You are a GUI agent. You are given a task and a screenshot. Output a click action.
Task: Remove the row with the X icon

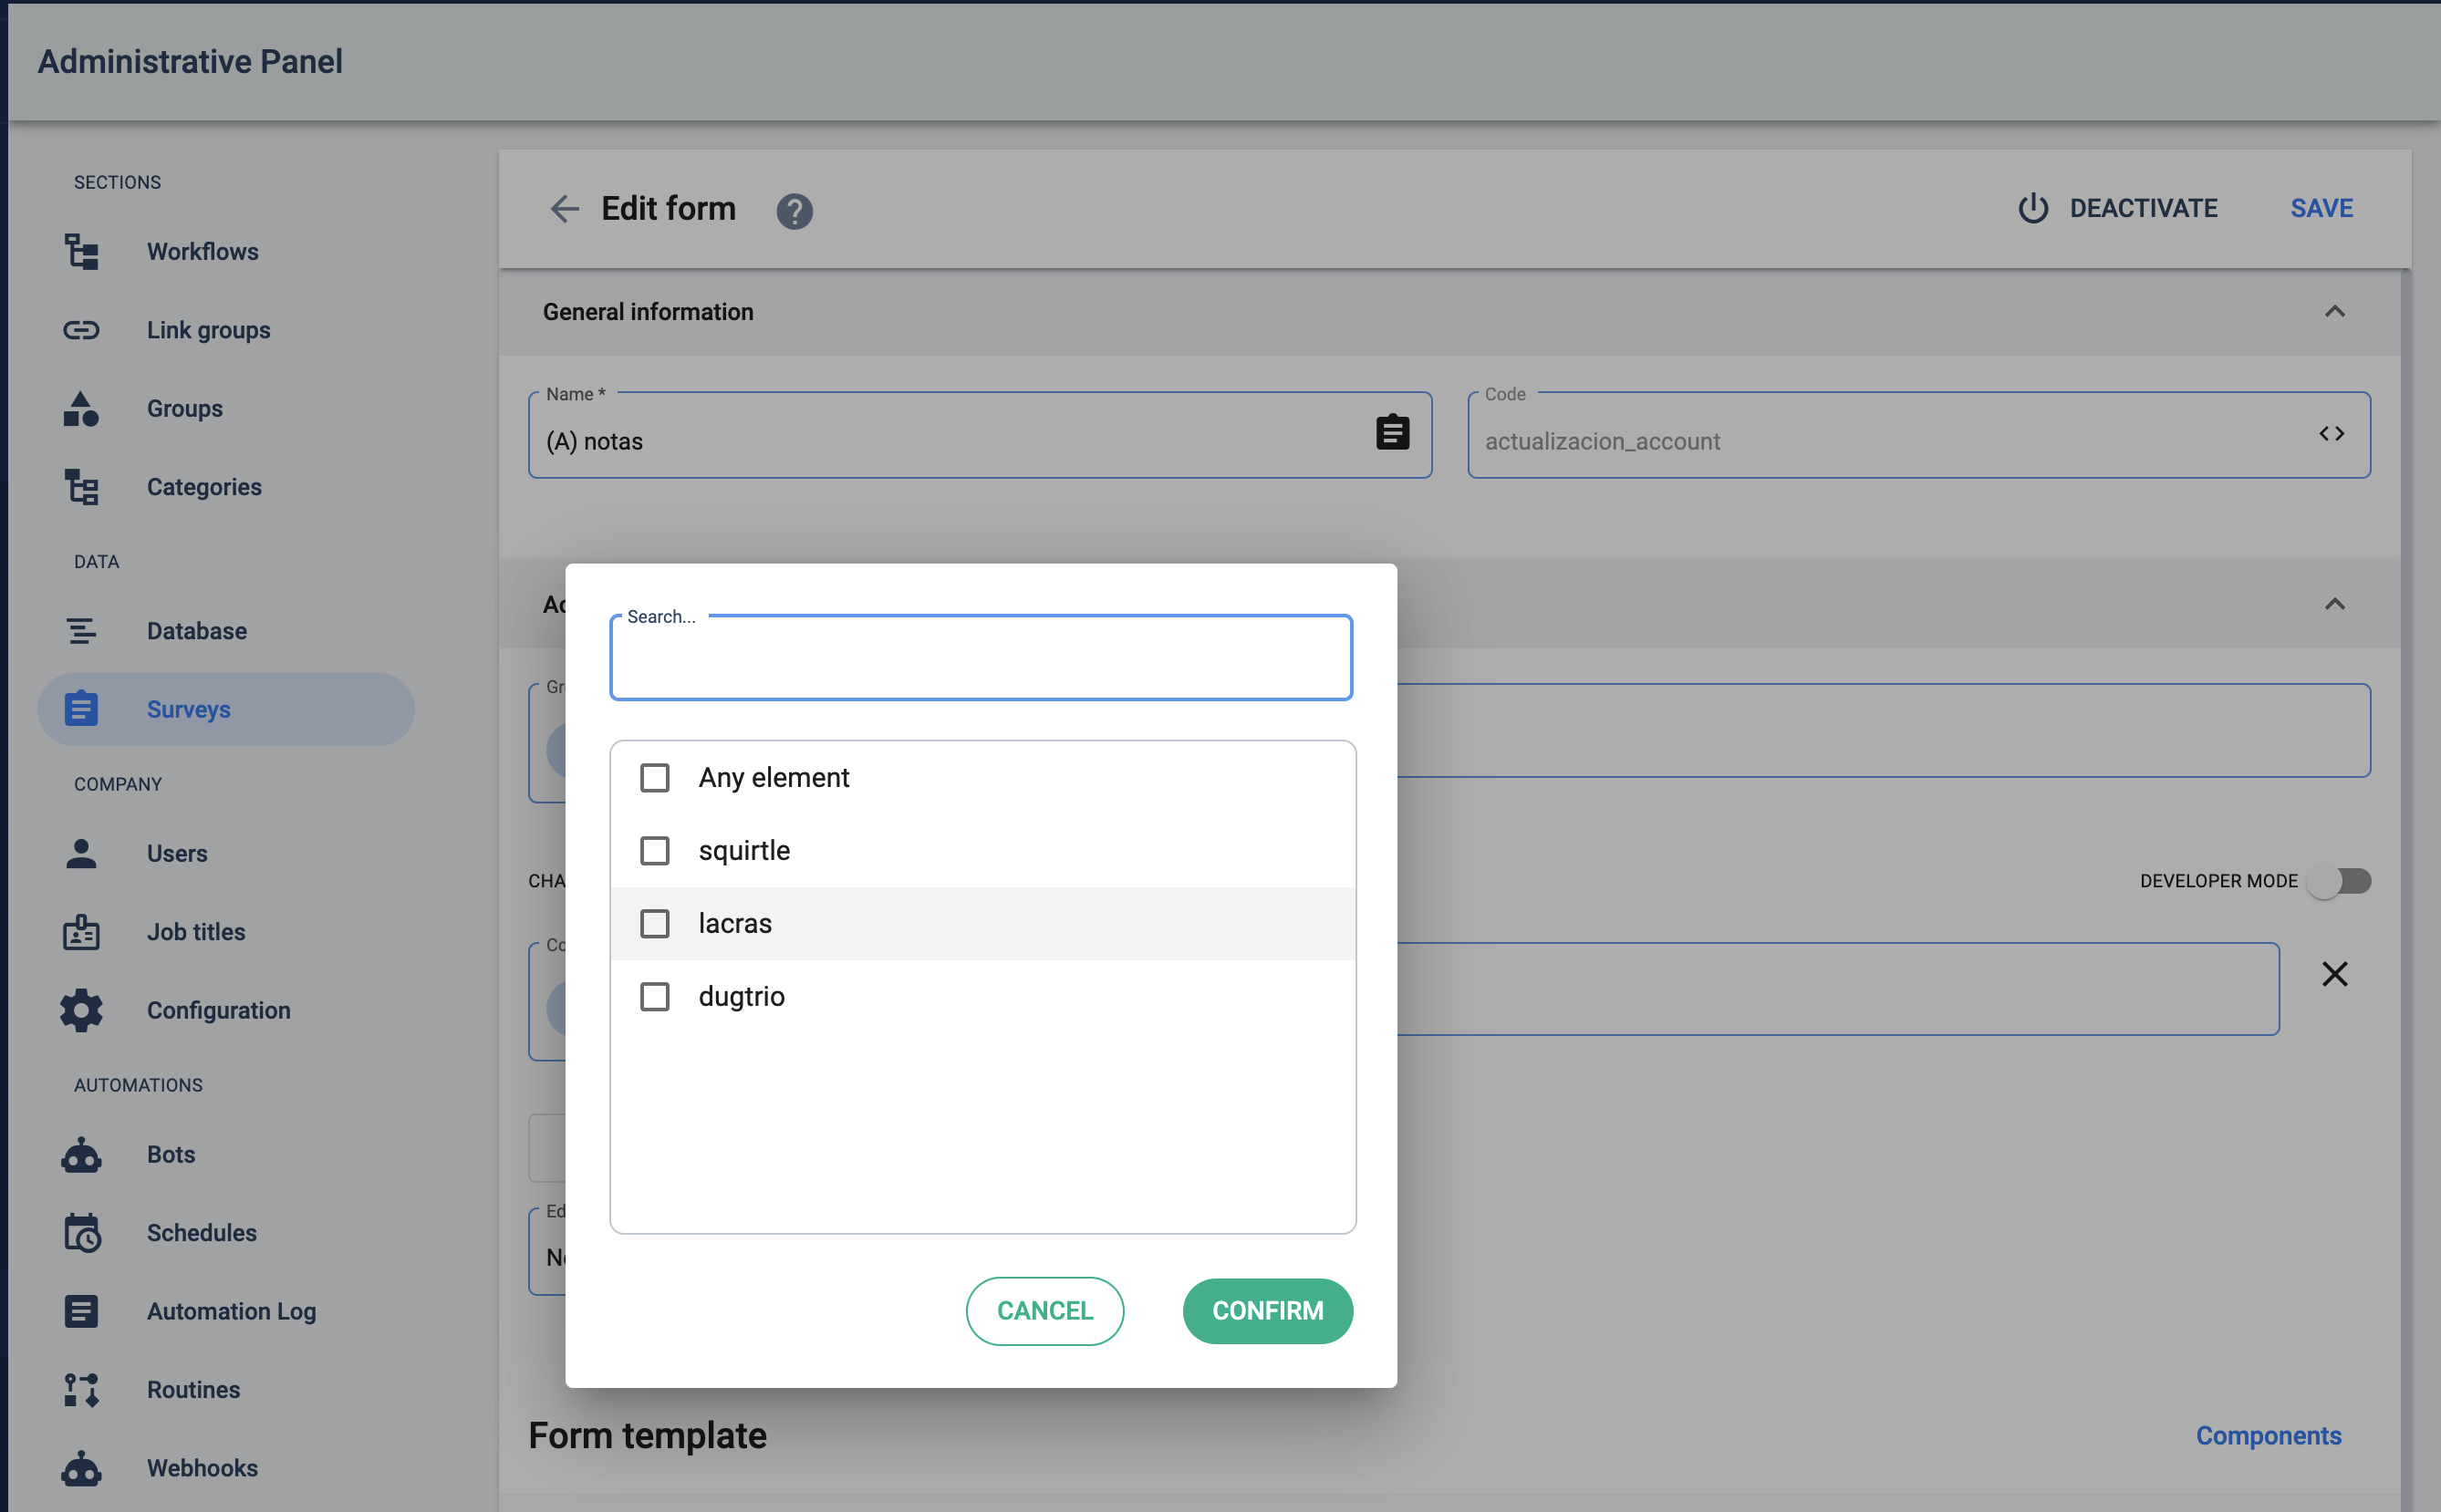pos(2334,974)
